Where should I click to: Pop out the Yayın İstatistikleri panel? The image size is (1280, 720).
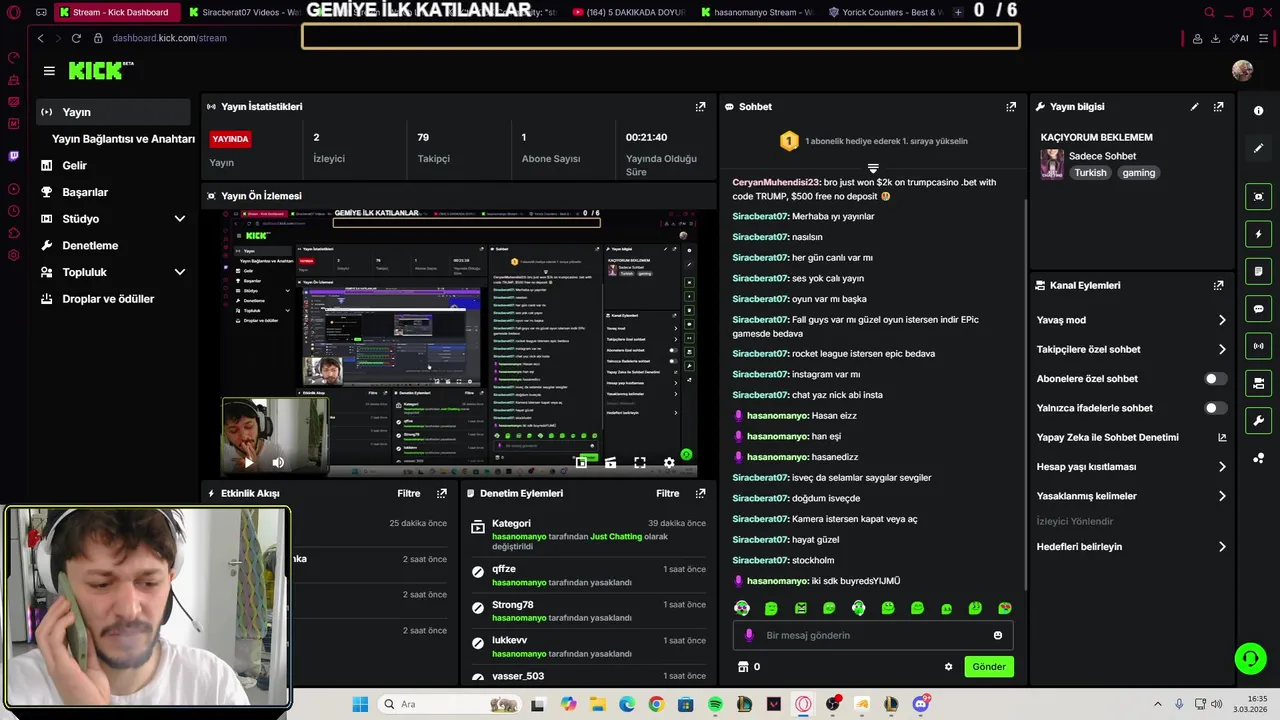[700, 106]
